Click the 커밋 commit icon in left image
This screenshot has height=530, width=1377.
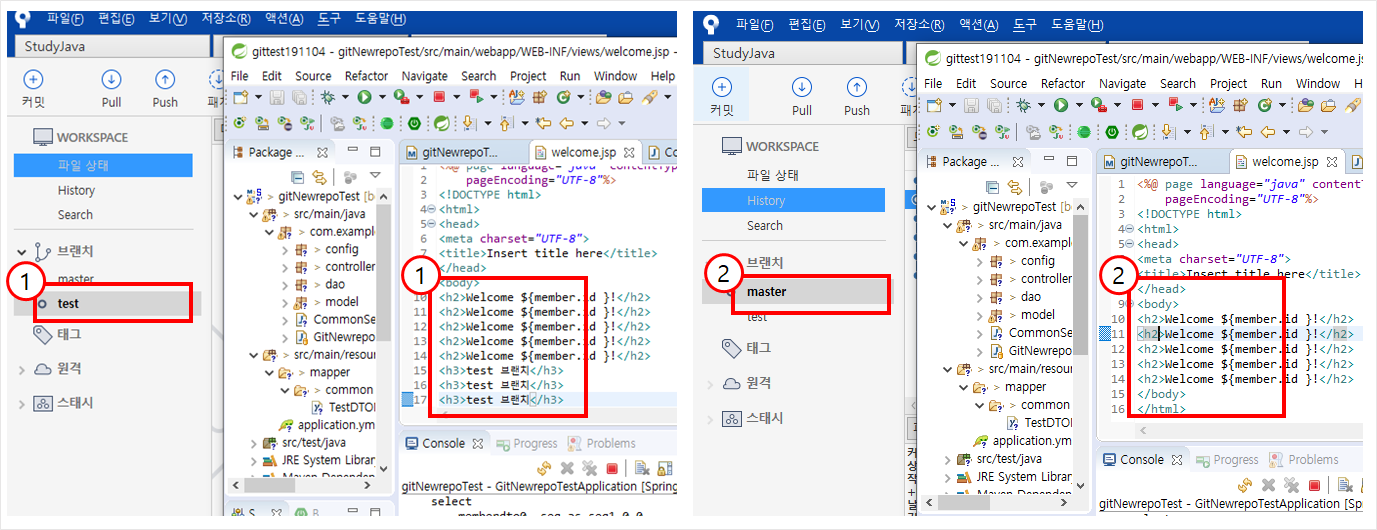(33, 80)
